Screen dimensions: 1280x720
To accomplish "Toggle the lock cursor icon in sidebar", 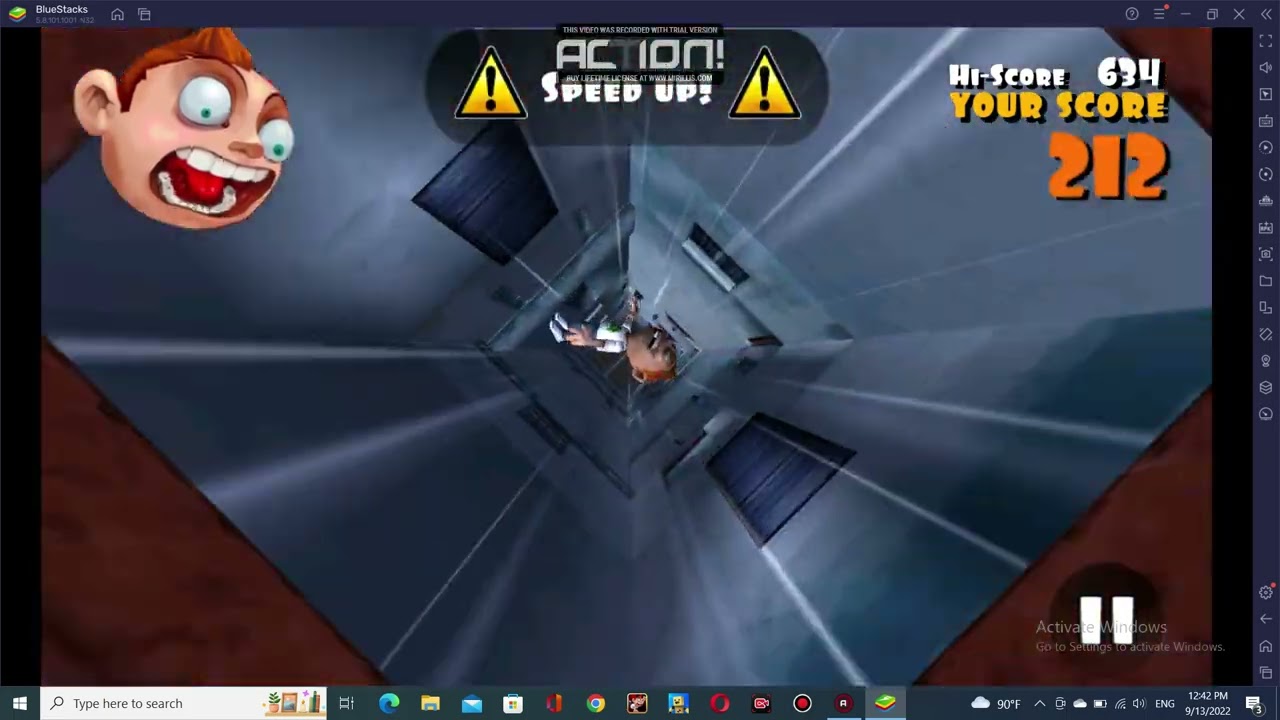I will click(x=1265, y=94).
